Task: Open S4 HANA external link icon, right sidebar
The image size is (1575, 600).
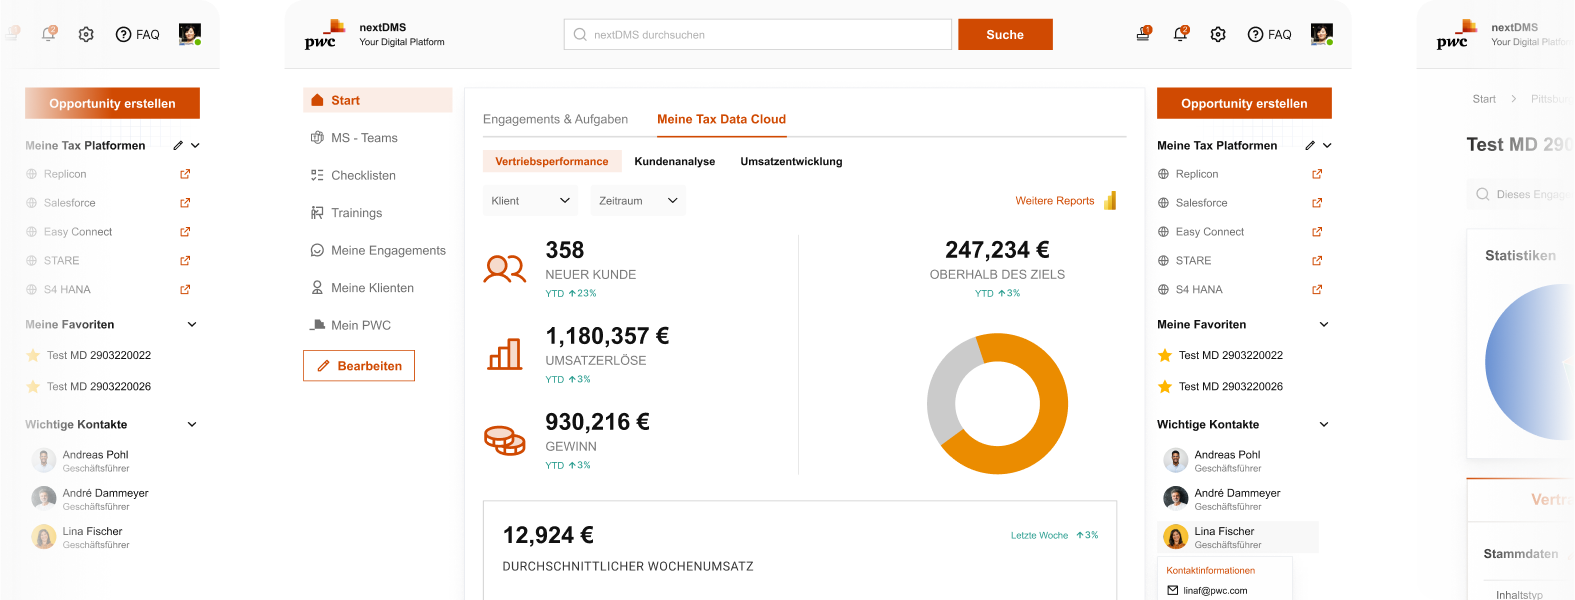Action: 1317,290
